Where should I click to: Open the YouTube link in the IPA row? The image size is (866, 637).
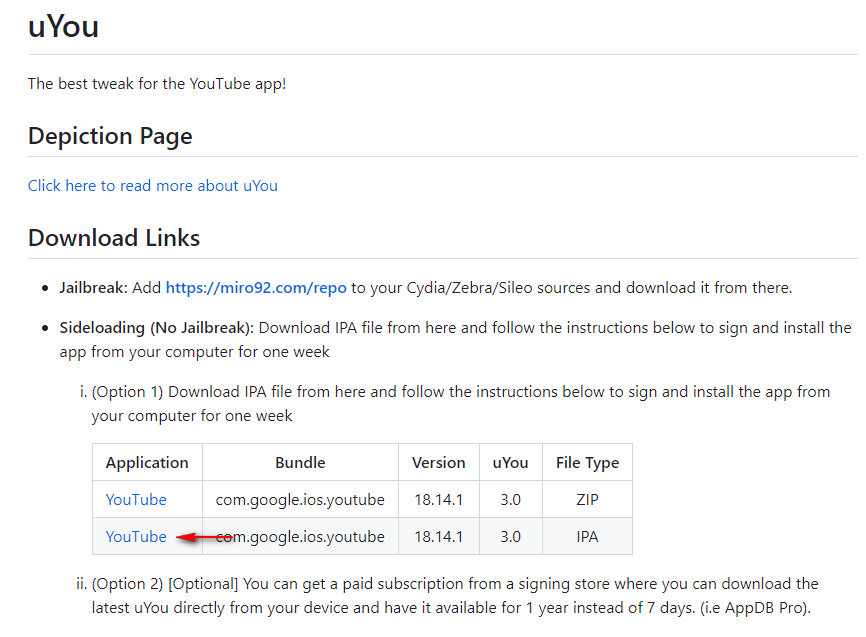tap(136, 536)
